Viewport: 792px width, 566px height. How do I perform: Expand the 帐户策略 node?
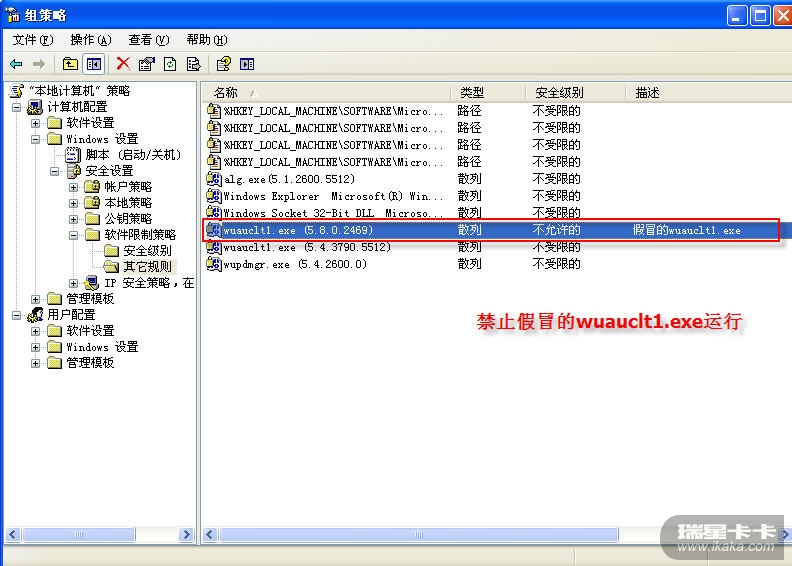(x=74, y=187)
